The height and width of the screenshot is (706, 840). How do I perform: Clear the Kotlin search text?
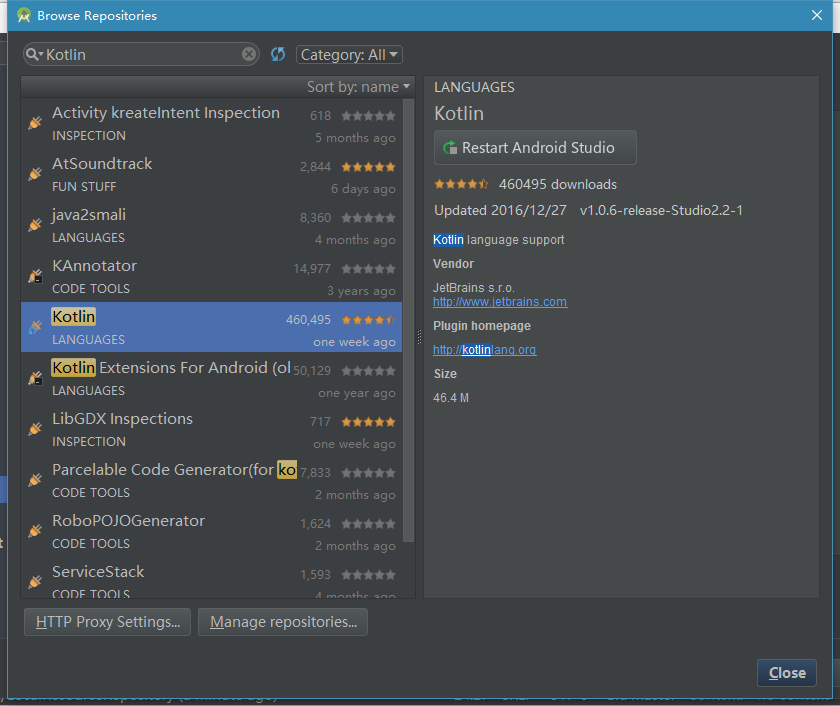coord(249,54)
